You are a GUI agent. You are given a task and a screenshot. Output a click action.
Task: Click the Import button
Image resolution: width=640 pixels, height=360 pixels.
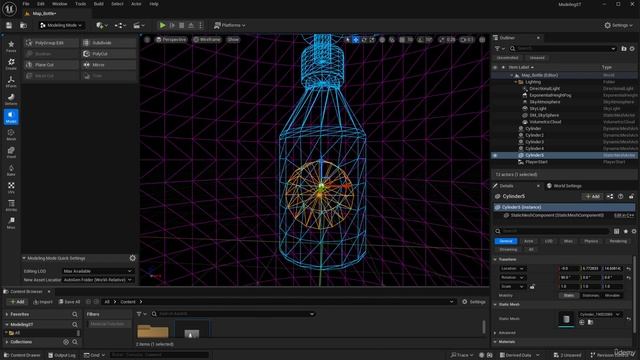(x=43, y=302)
